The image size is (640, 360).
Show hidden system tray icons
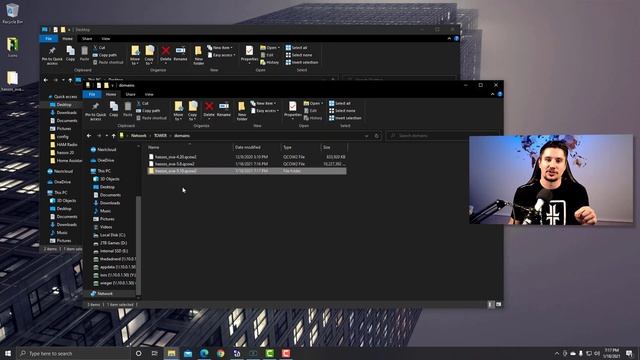pyautogui.click(x=557, y=353)
